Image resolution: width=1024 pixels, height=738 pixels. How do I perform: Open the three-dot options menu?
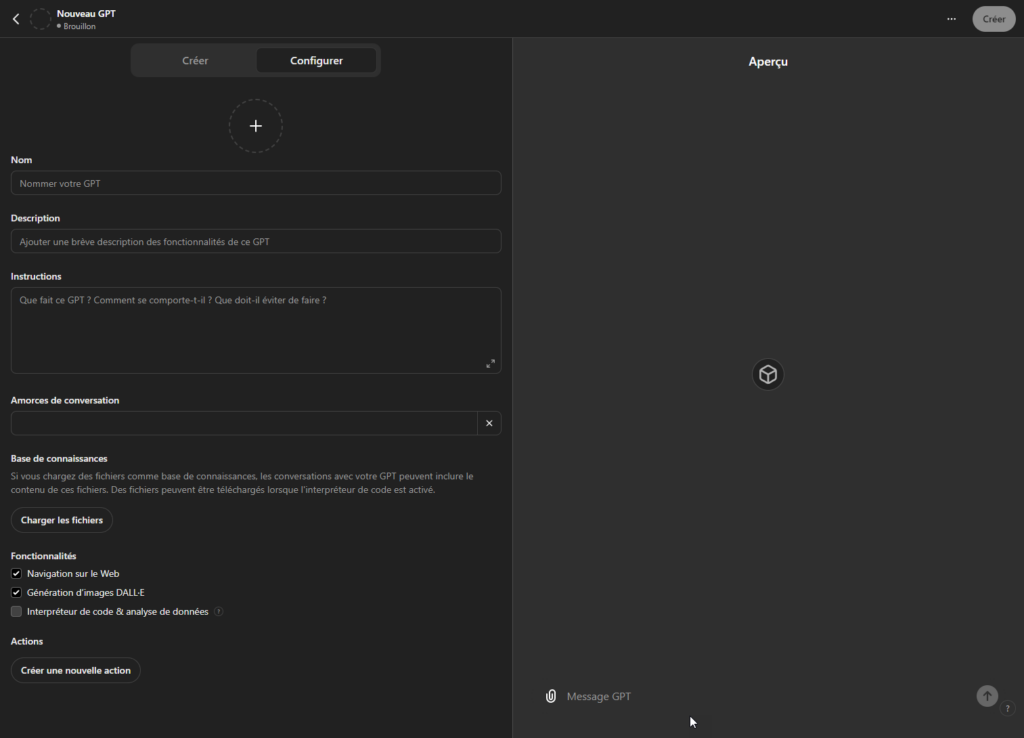coord(951,19)
